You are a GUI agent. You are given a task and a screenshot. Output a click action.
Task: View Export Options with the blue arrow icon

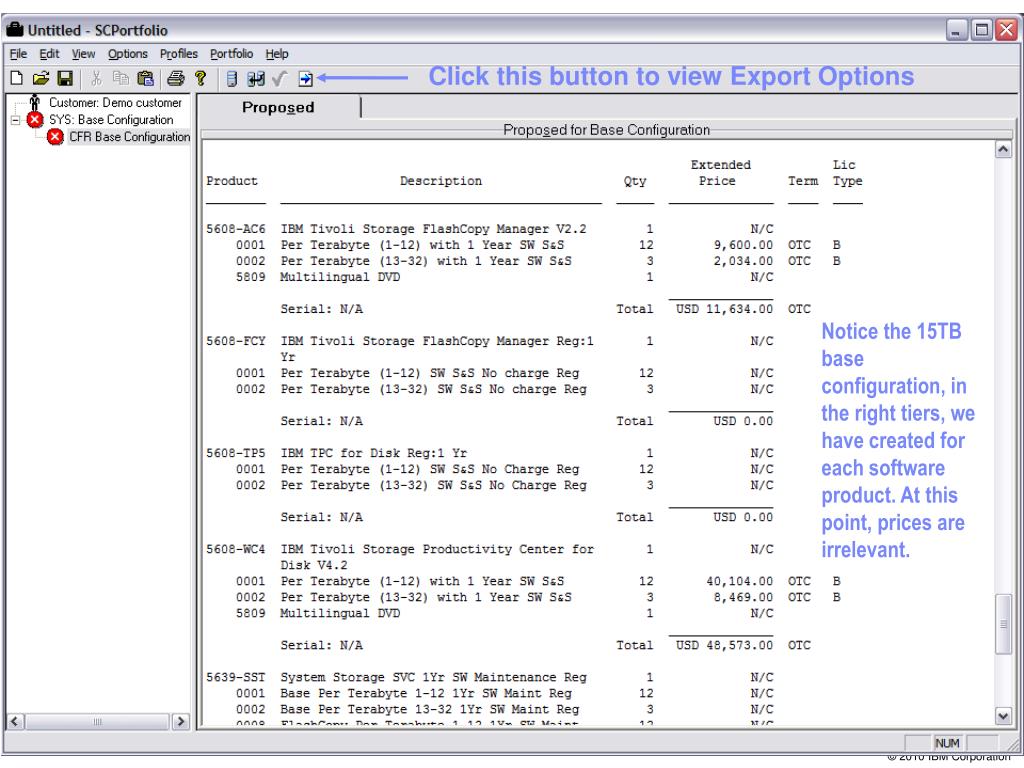tap(305, 79)
